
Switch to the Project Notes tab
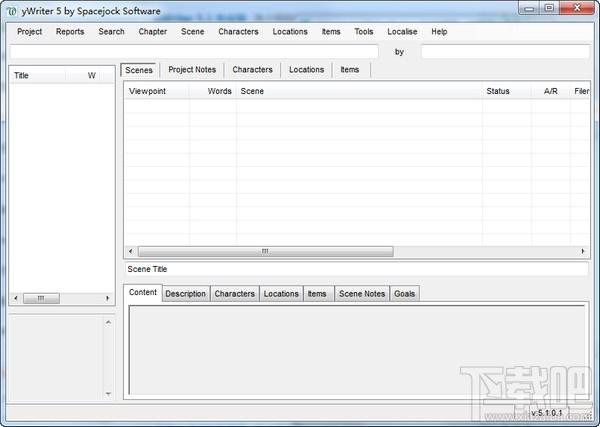(192, 70)
